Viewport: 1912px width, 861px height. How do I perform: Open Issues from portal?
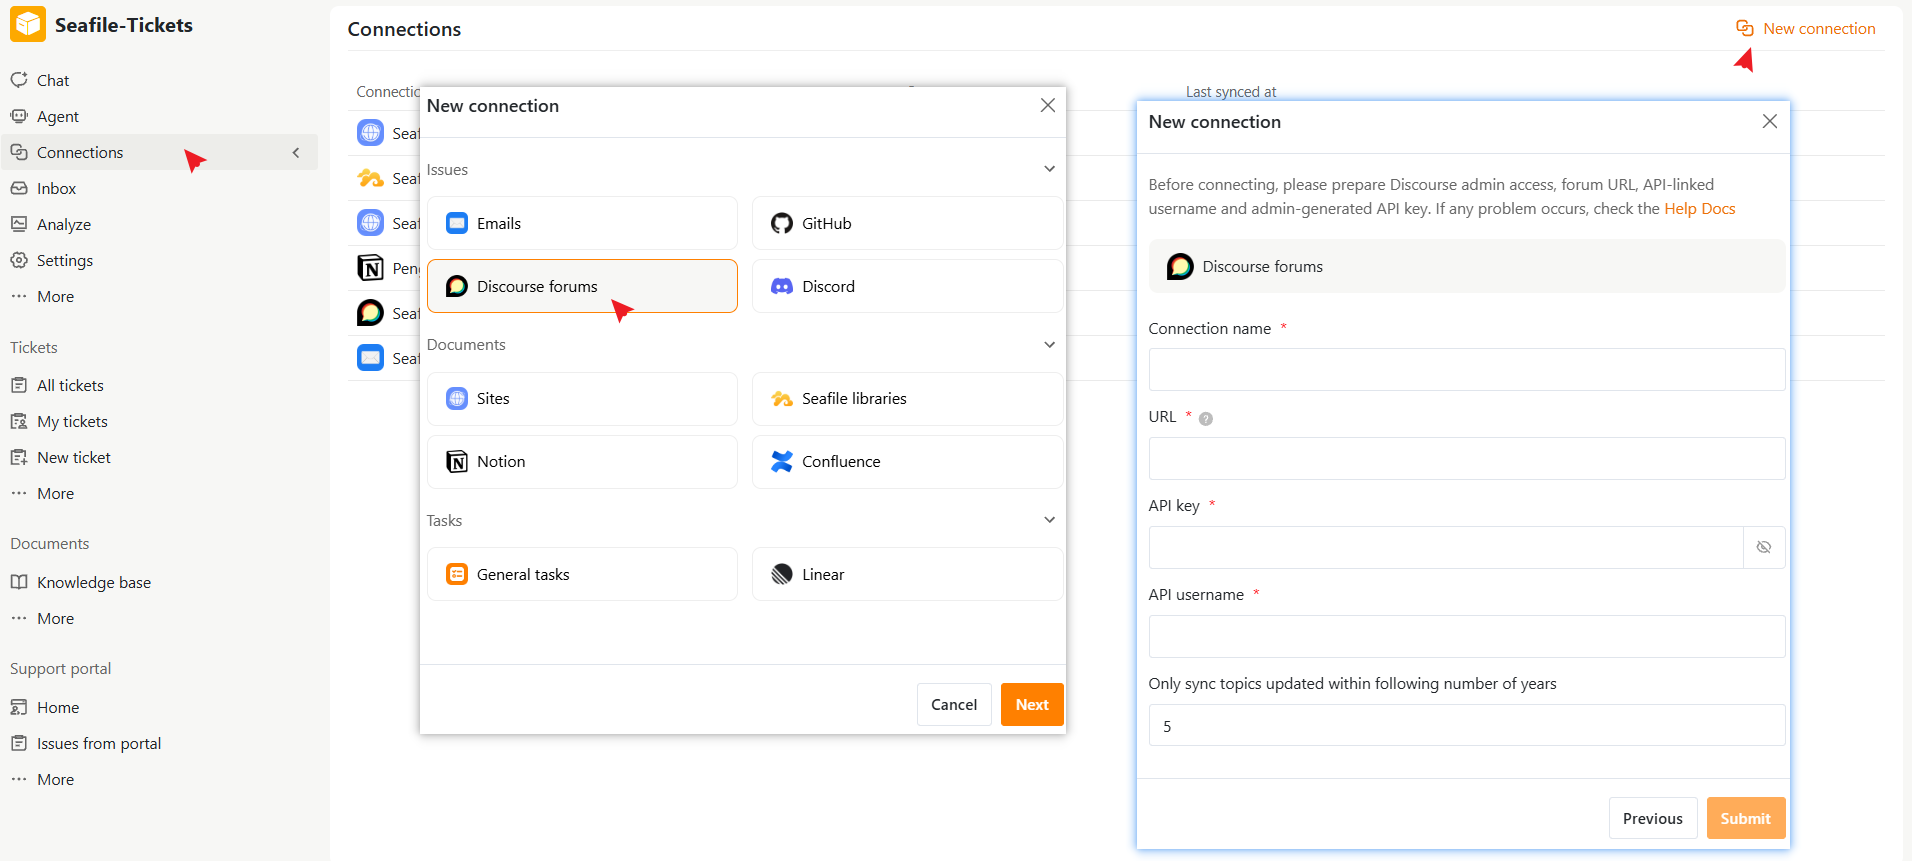point(98,743)
